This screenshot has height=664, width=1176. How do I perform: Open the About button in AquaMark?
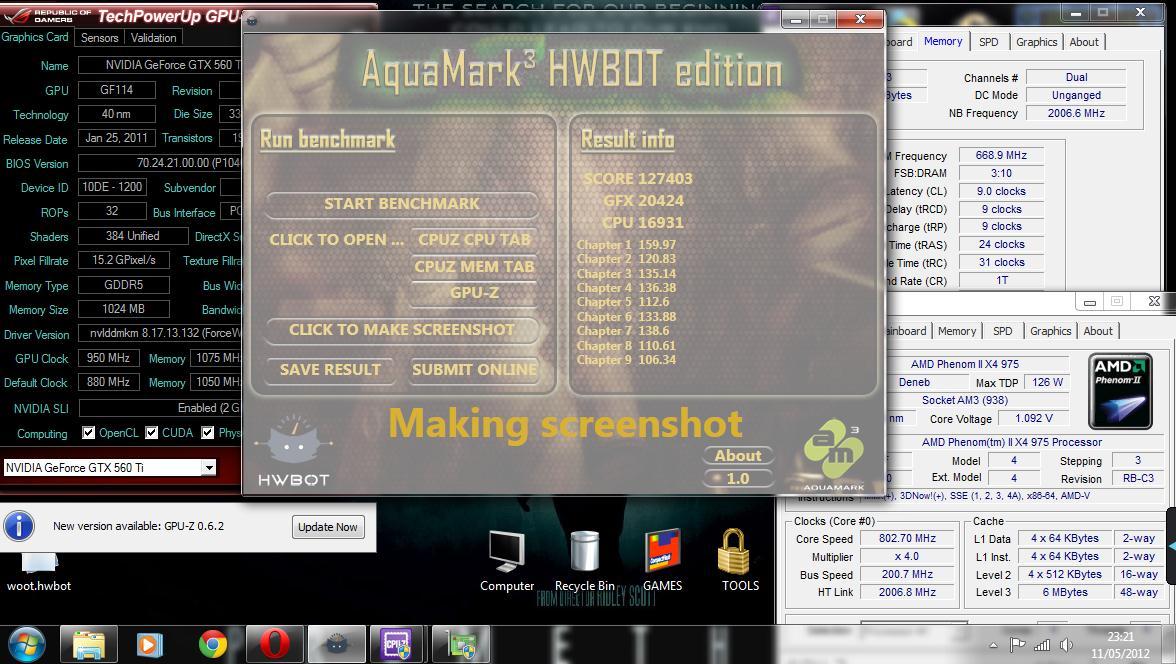tap(738, 455)
